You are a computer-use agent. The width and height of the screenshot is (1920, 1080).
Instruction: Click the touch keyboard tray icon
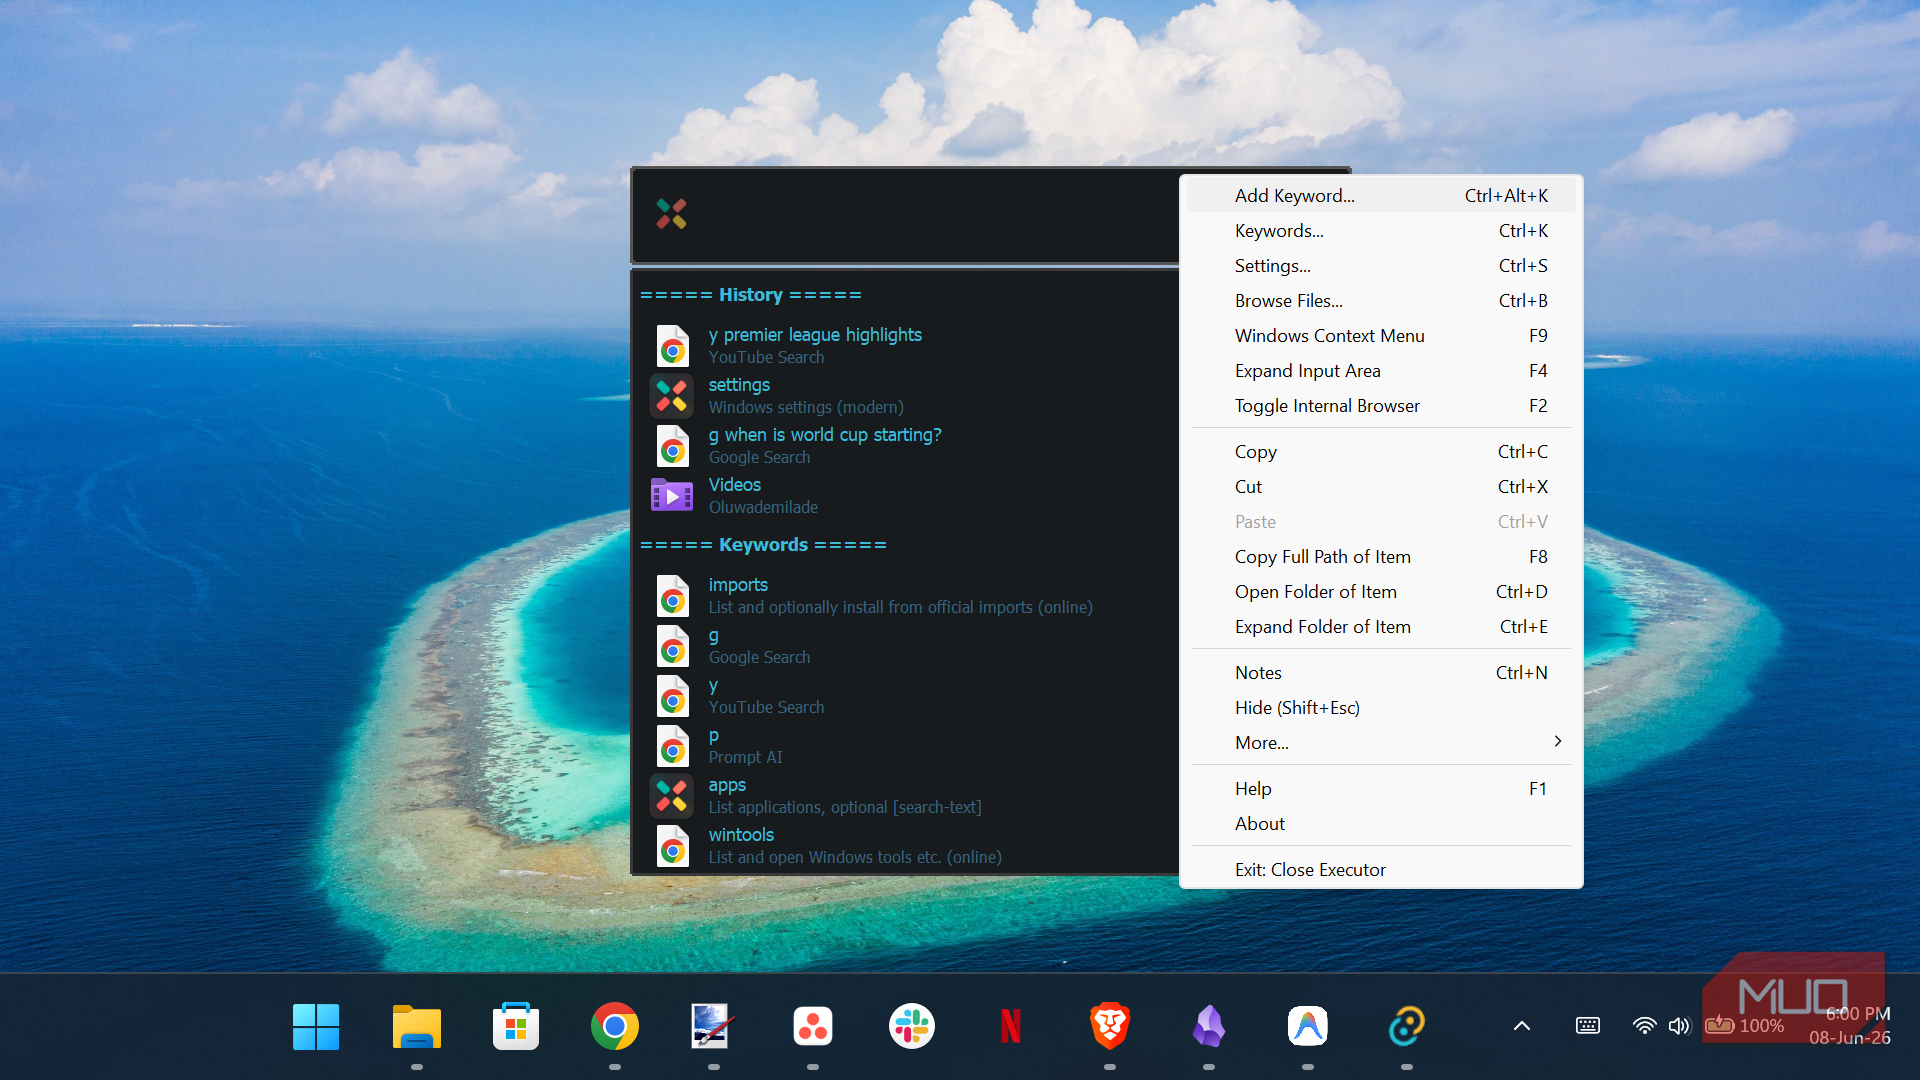coord(1587,1026)
